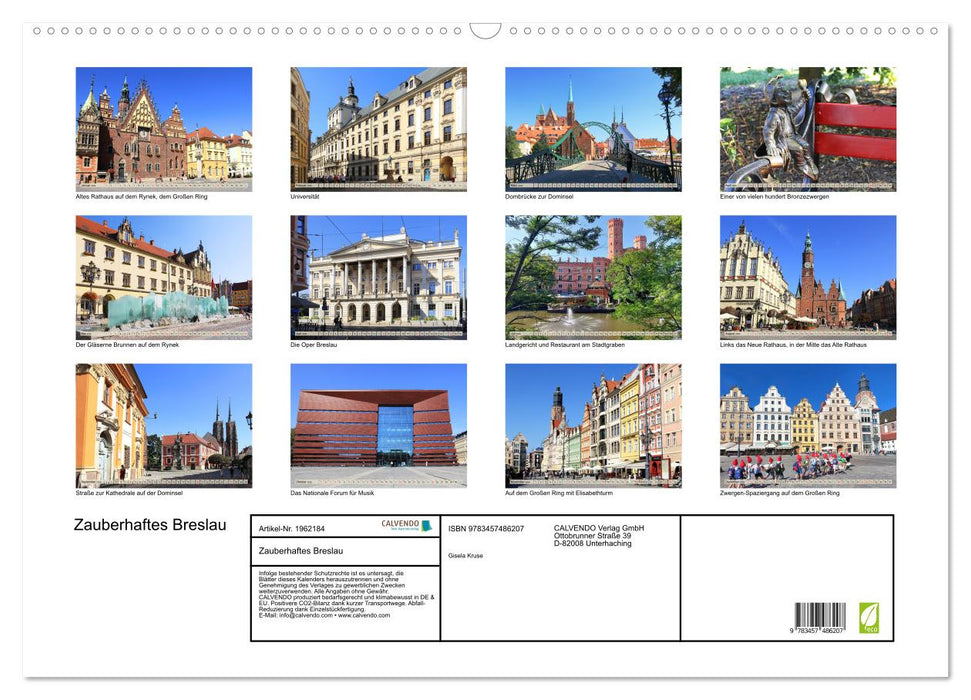This screenshot has width=971, height=700.
Task: Open the Bronzezwerge bench photo
Action: click(x=807, y=127)
